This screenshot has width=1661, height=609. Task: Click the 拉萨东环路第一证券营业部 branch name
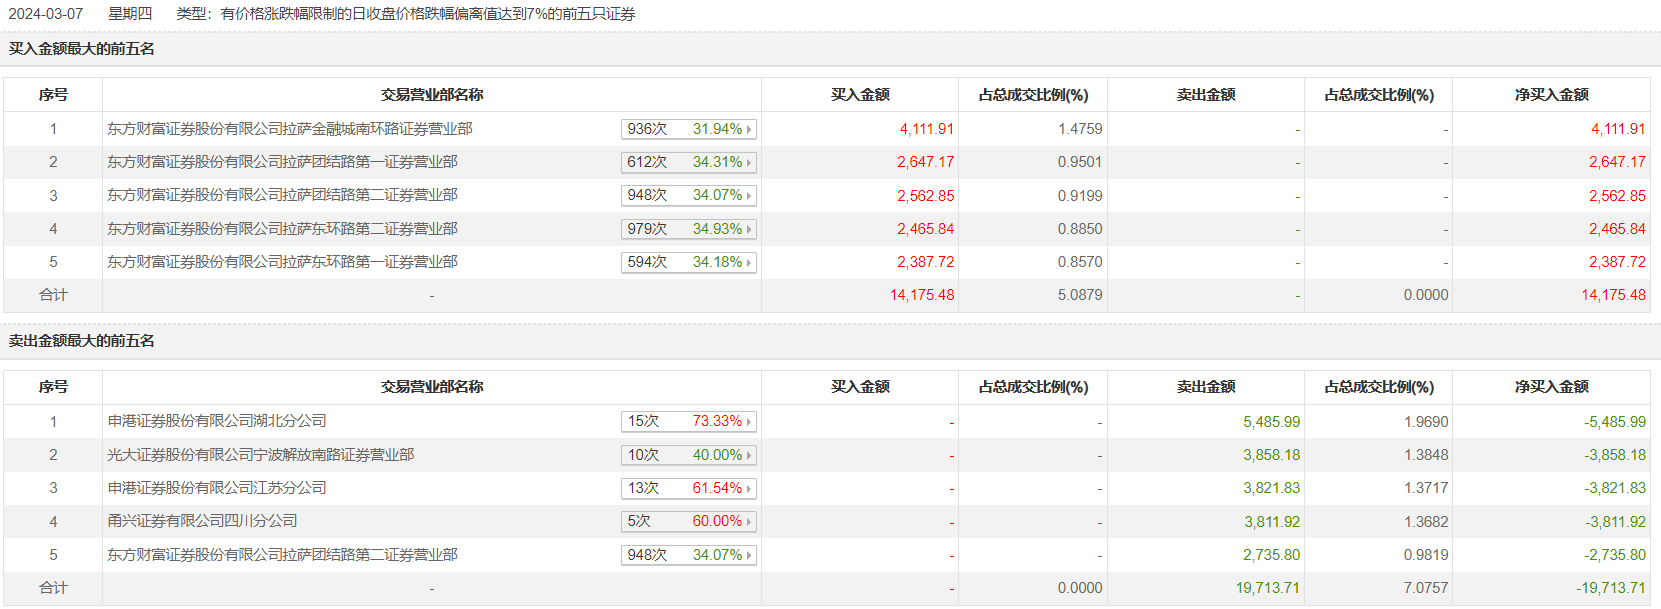point(283,262)
